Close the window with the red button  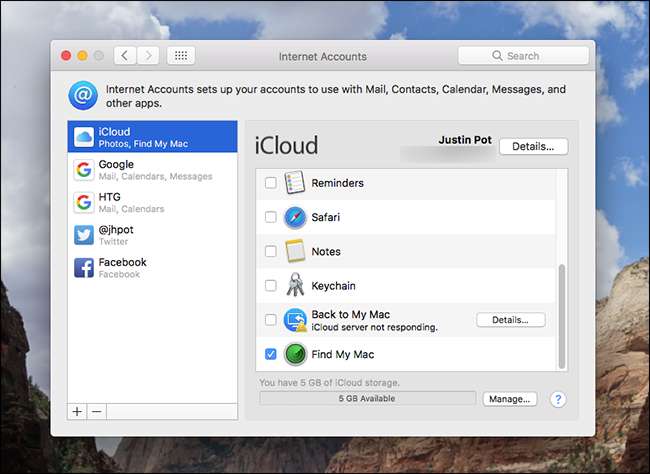[x=66, y=56]
